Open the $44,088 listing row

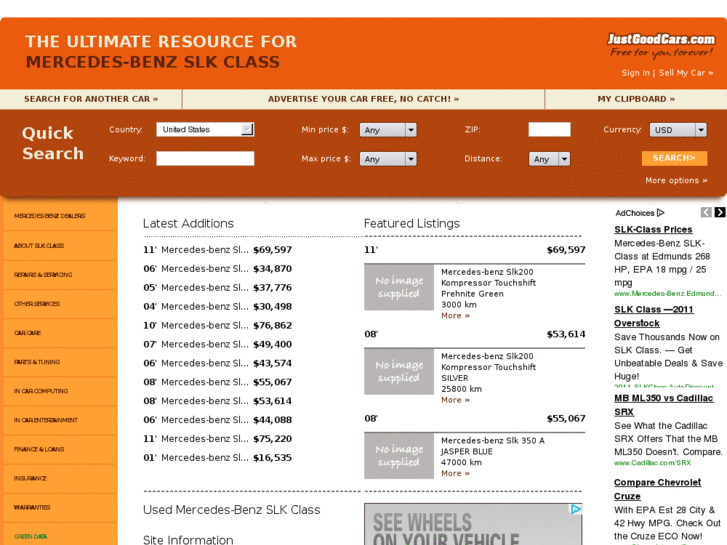click(217, 420)
